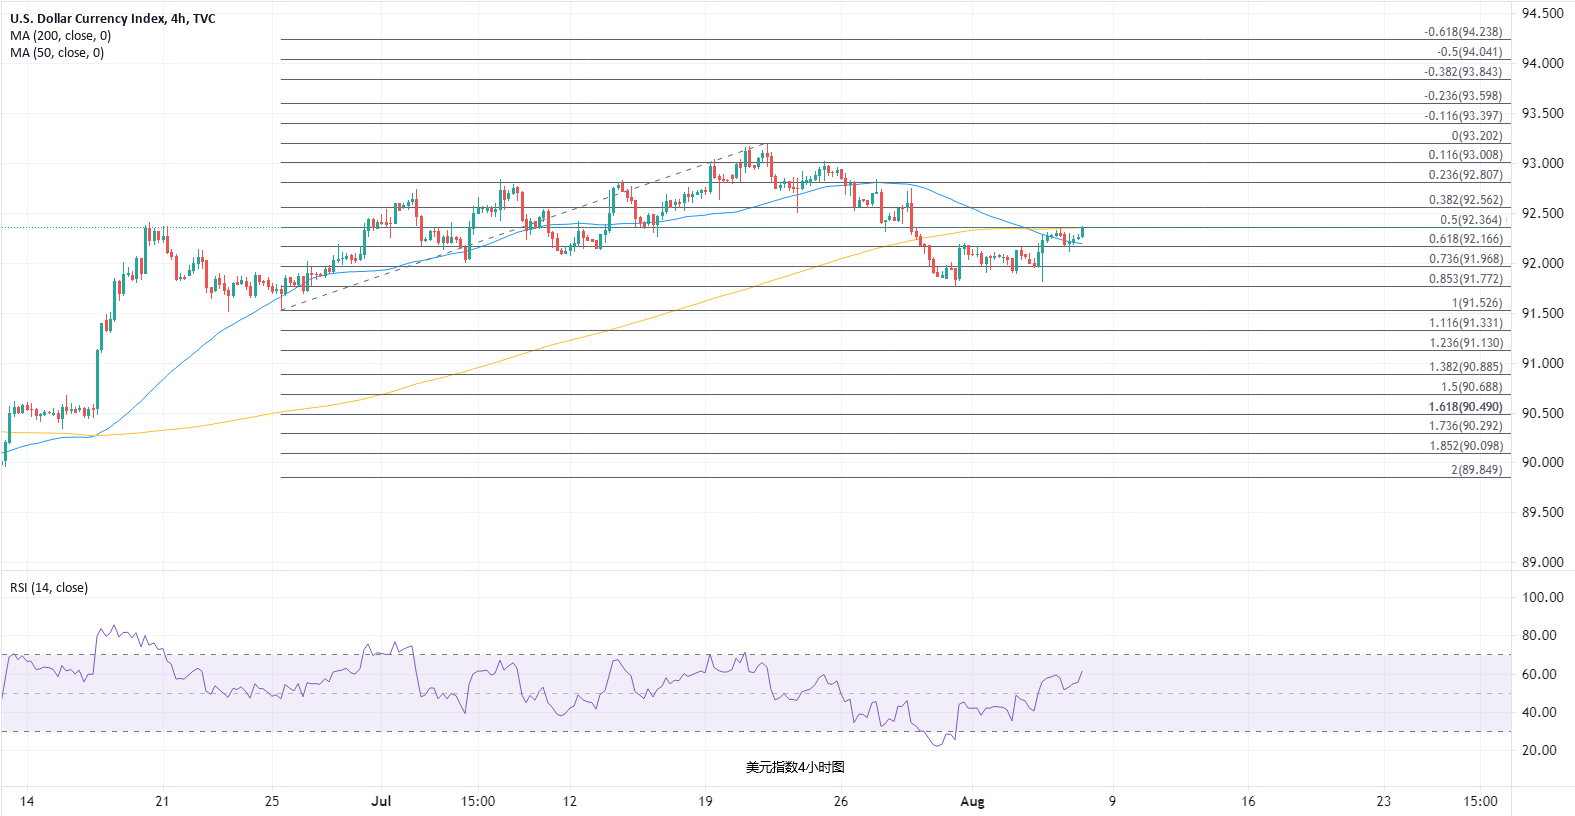Click the 2(89.849) Fibonacci label
Image resolution: width=1575 pixels, height=816 pixels.
click(x=1477, y=470)
